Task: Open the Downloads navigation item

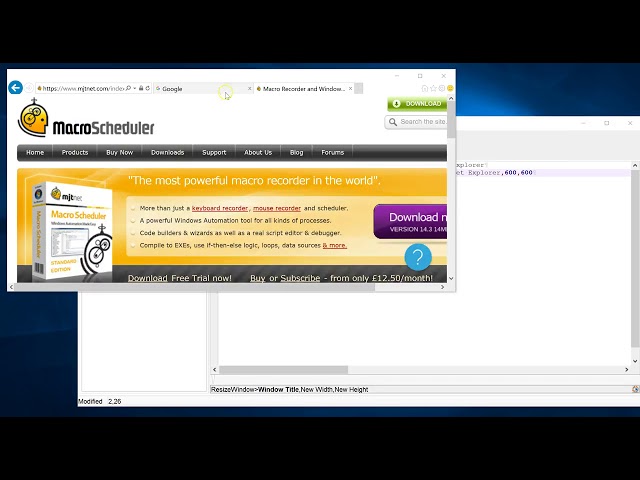Action: tap(167, 152)
